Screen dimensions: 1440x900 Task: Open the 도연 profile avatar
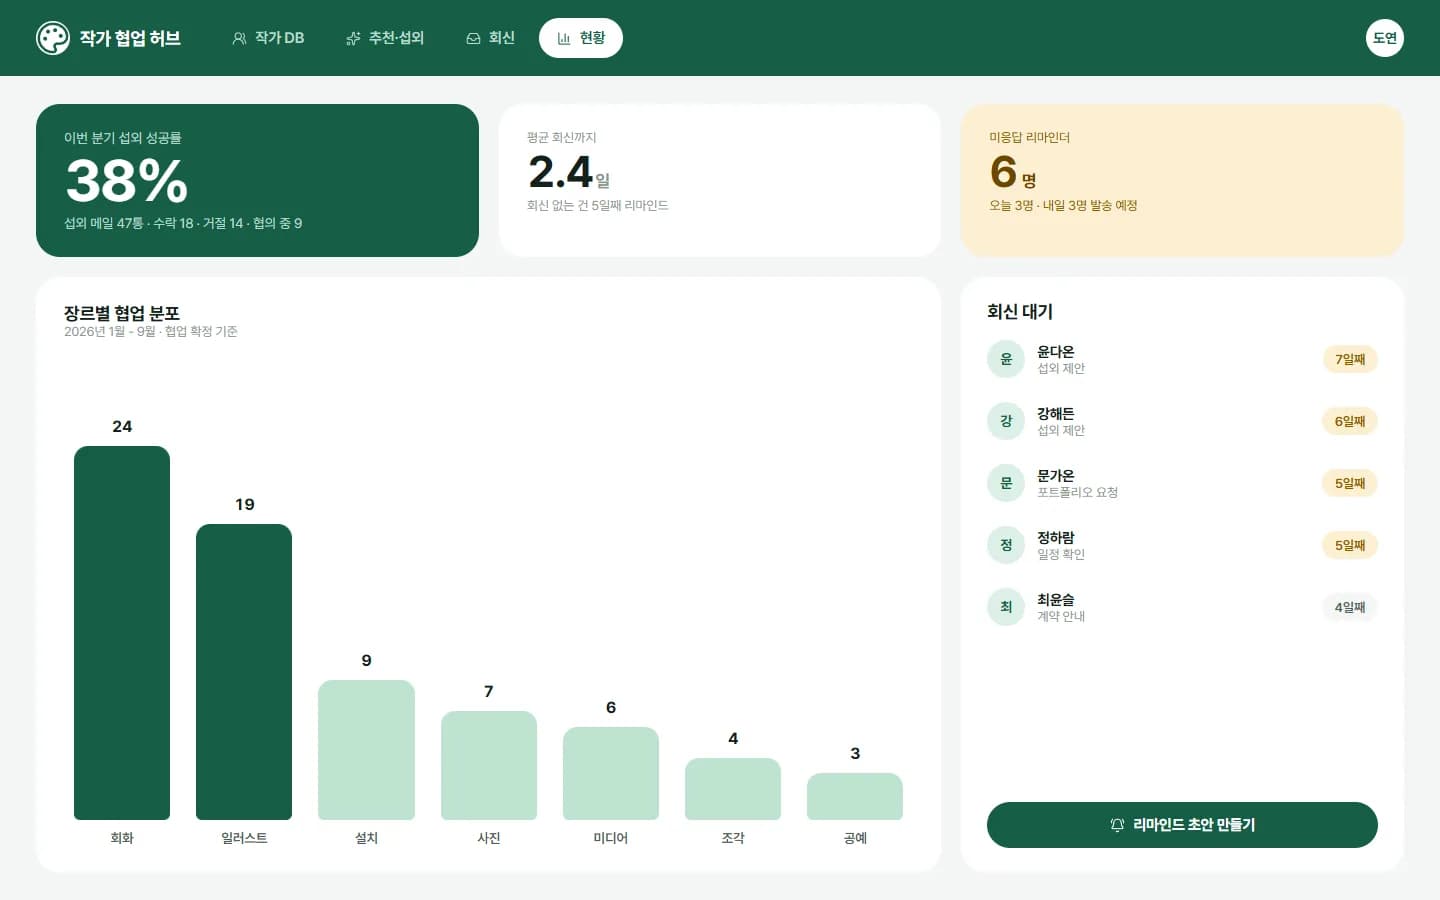point(1385,38)
